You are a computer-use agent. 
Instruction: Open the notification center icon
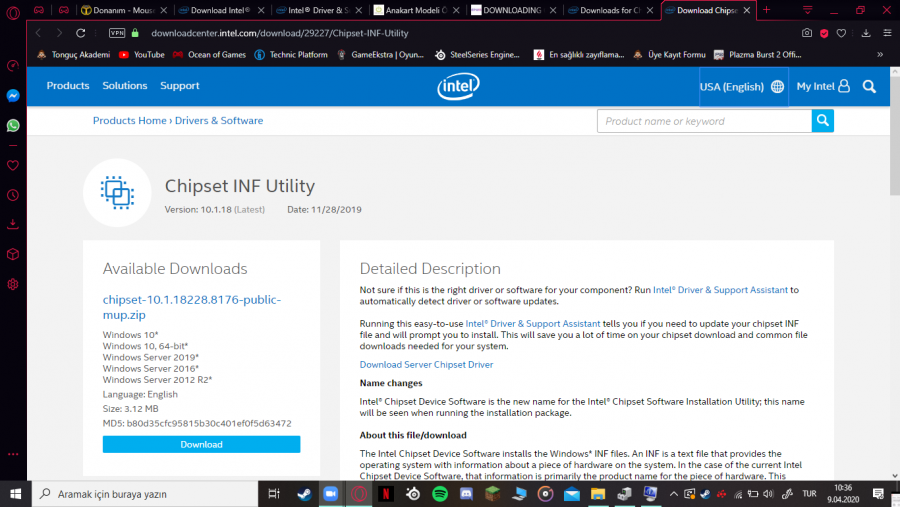click(878, 494)
